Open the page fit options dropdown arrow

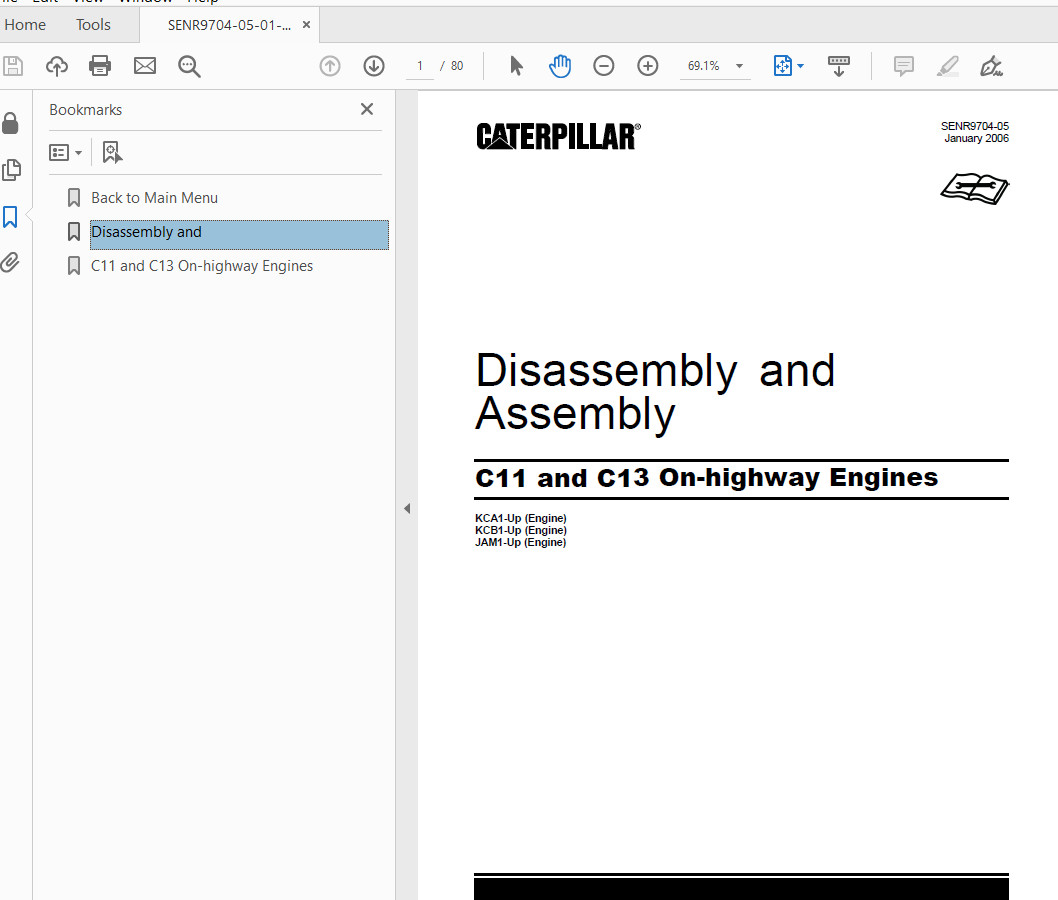801,66
